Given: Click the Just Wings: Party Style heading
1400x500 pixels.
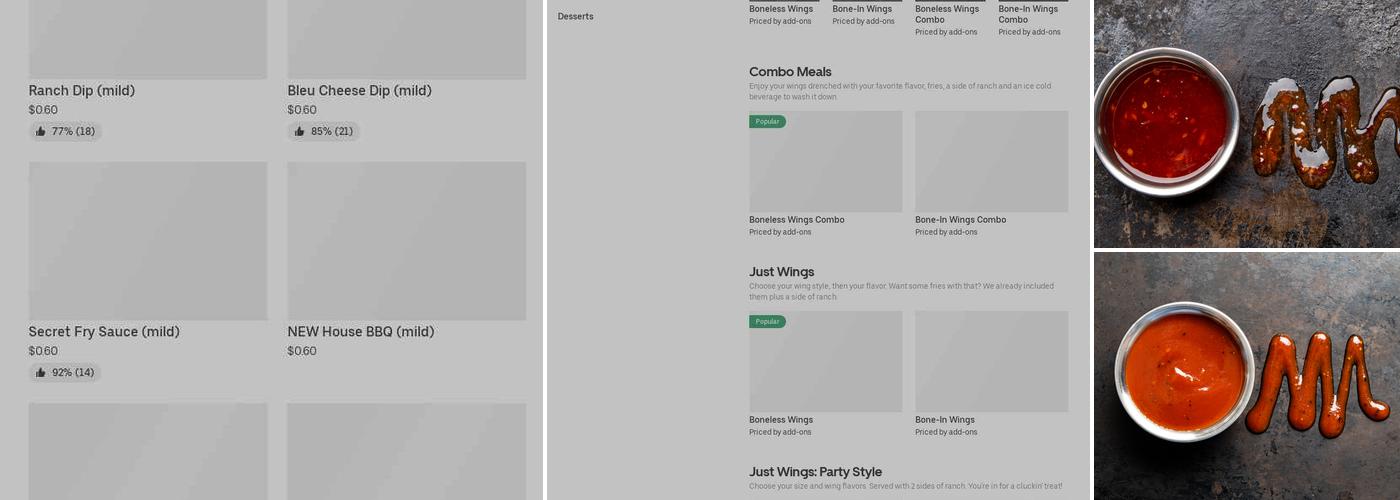Looking at the screenshot, I should pyautogui.click(x=815, y=472).
